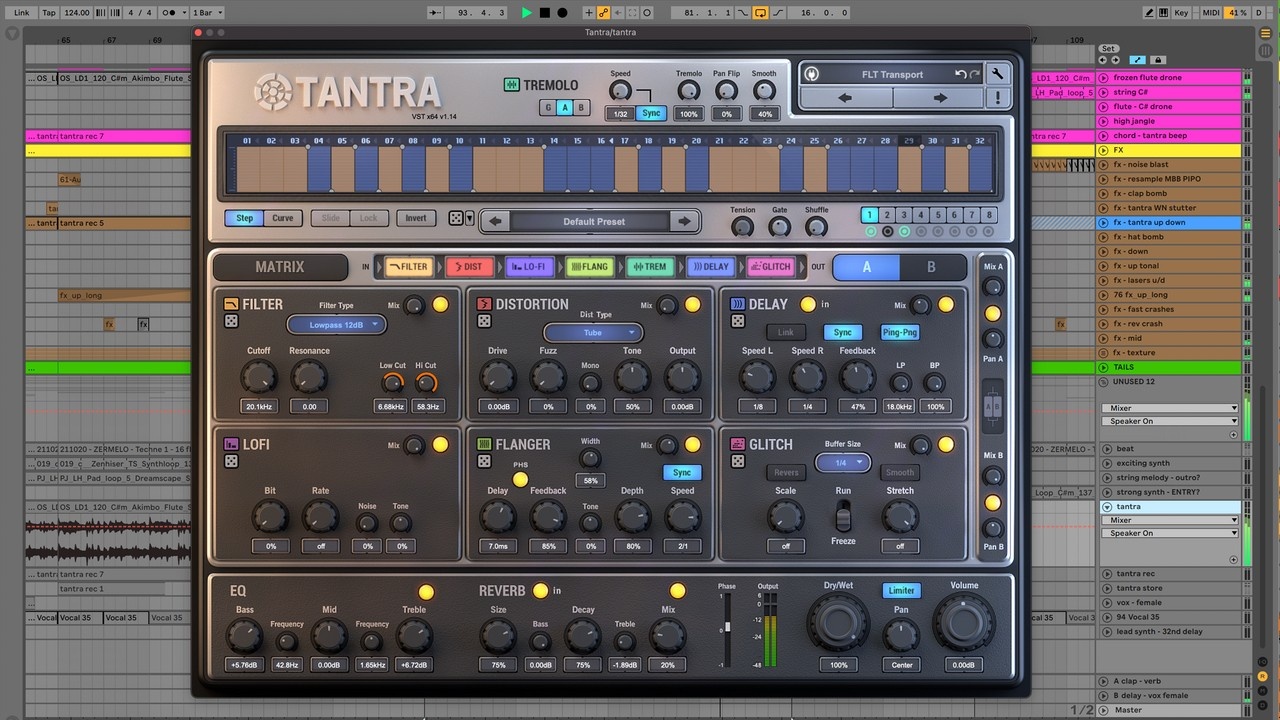
Task: Click the Dry/Wet knob
Action: click(x=838, y=622)
